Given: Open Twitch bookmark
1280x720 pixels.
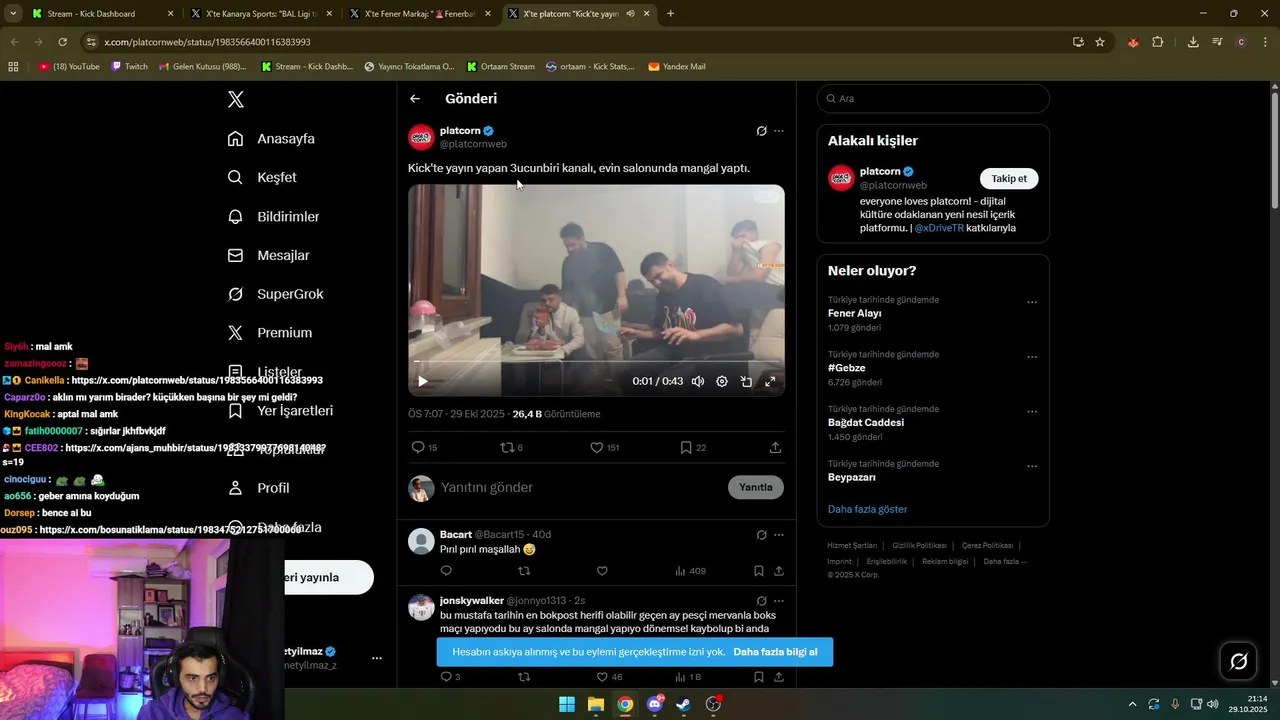Looking at the screenshot, I should 130,67.
